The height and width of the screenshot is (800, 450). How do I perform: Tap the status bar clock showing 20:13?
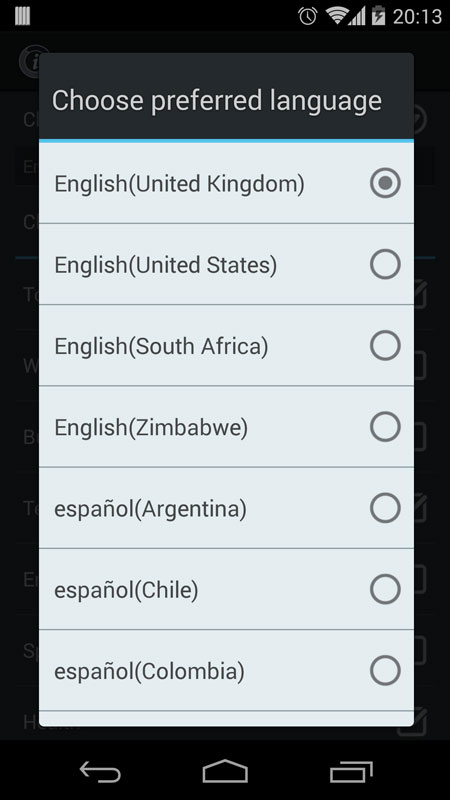(x=417, y=16)
